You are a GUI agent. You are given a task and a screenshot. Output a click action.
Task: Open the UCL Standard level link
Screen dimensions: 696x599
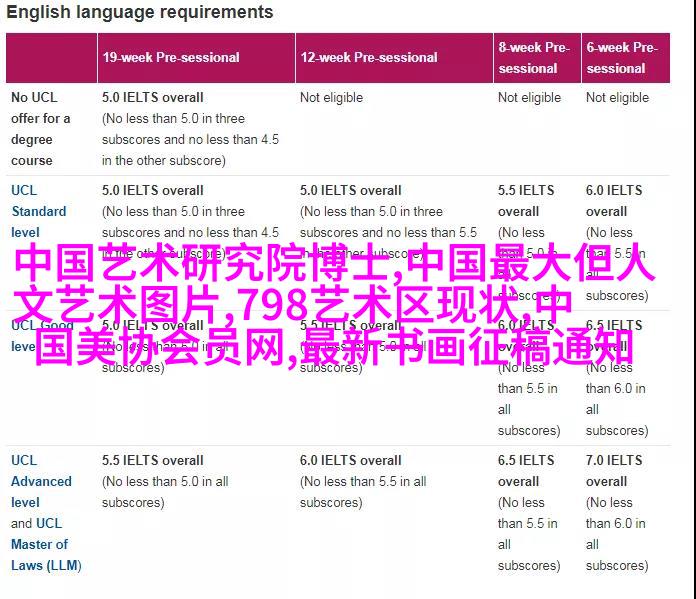coord(39,211)
